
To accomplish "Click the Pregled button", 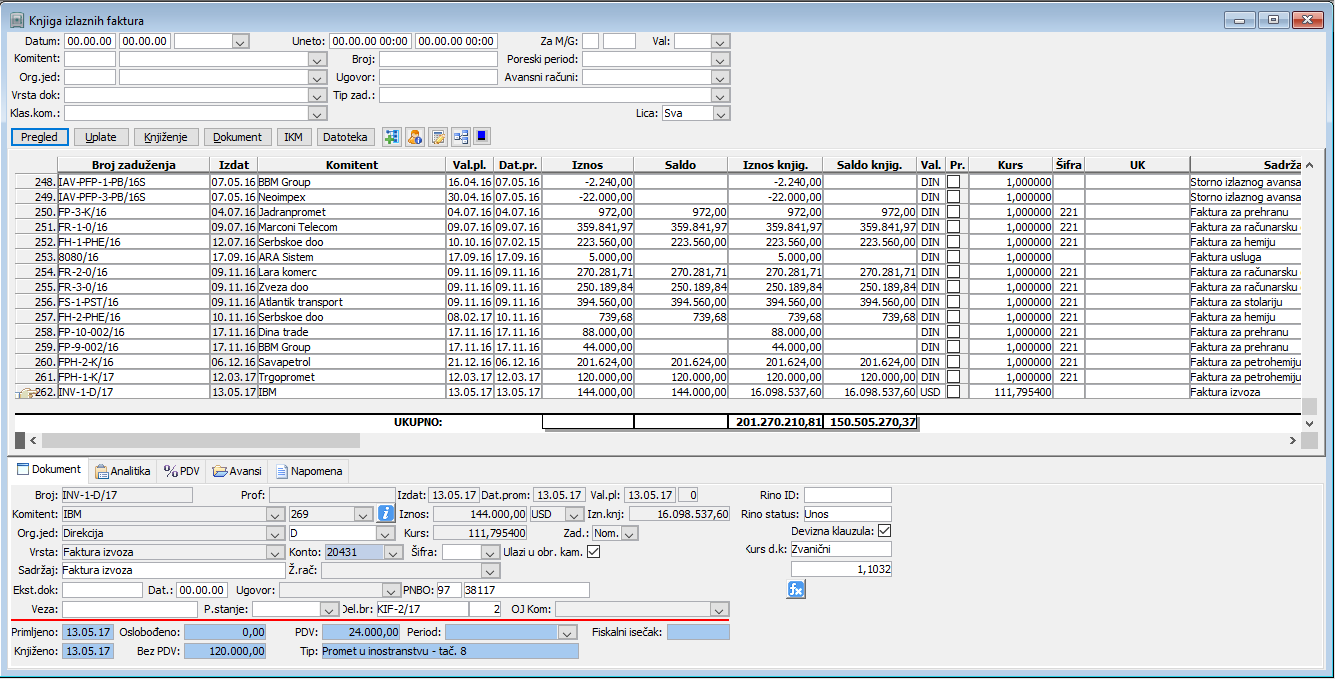I will (40, 137).
